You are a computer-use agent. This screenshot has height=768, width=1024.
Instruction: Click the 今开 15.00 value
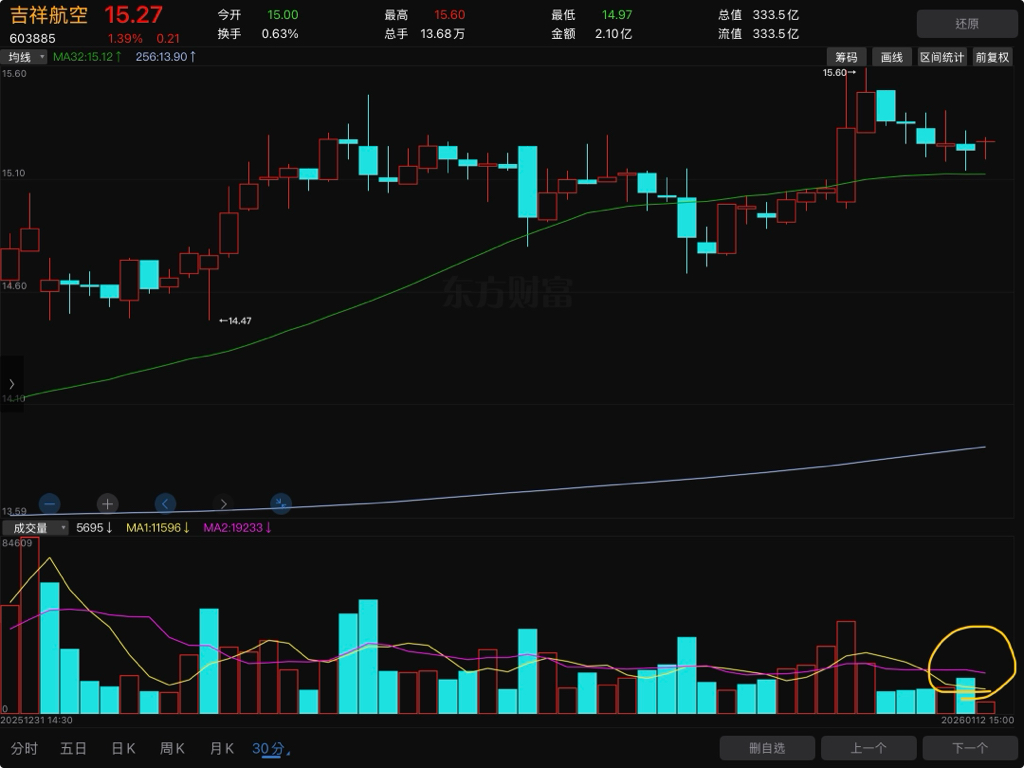282,15
